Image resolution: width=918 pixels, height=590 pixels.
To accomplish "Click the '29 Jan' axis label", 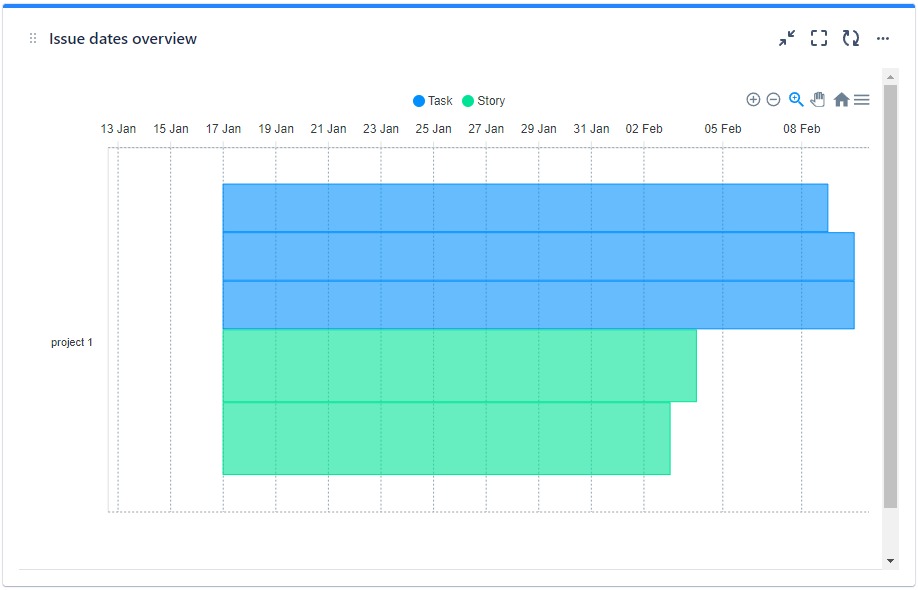I will (539, 129).
